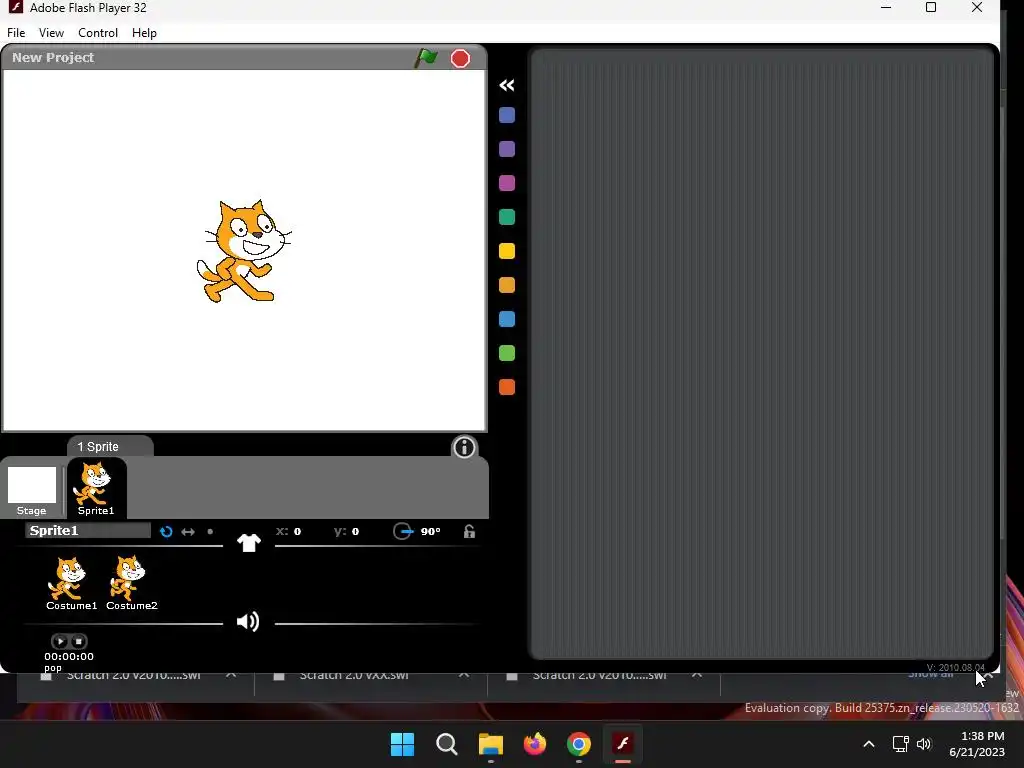Image resolution: width=1024 pixels, height=768 pixels.
Task: Select the sky-blue block category swatch
Action: 507,319
